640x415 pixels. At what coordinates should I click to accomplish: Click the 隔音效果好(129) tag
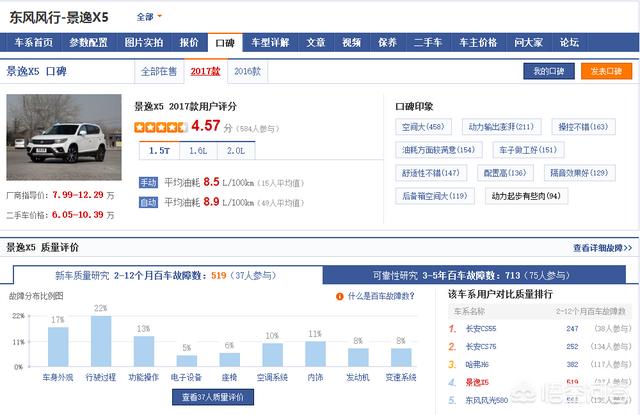[x=580, y=173]
